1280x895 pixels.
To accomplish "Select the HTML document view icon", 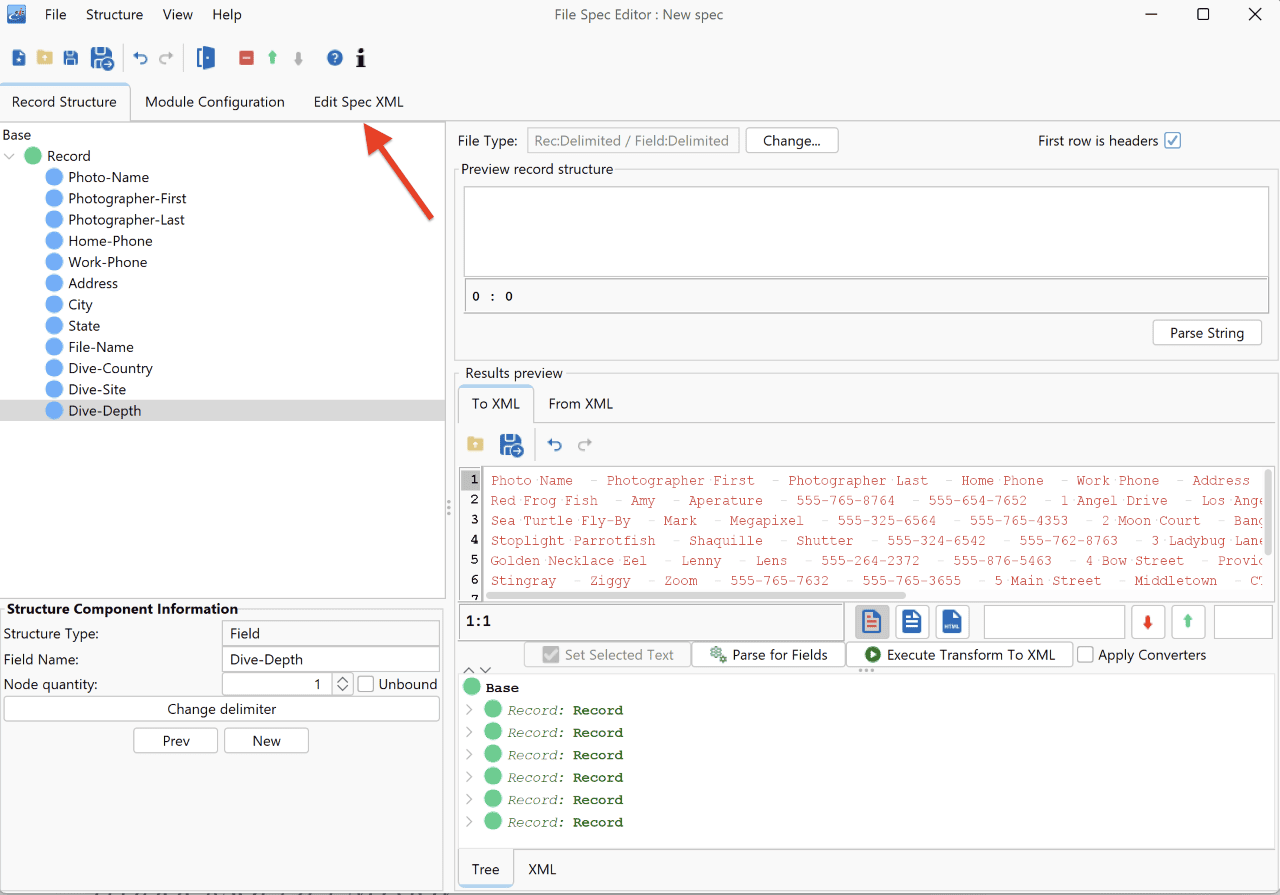I will click(x=952, y=622).
